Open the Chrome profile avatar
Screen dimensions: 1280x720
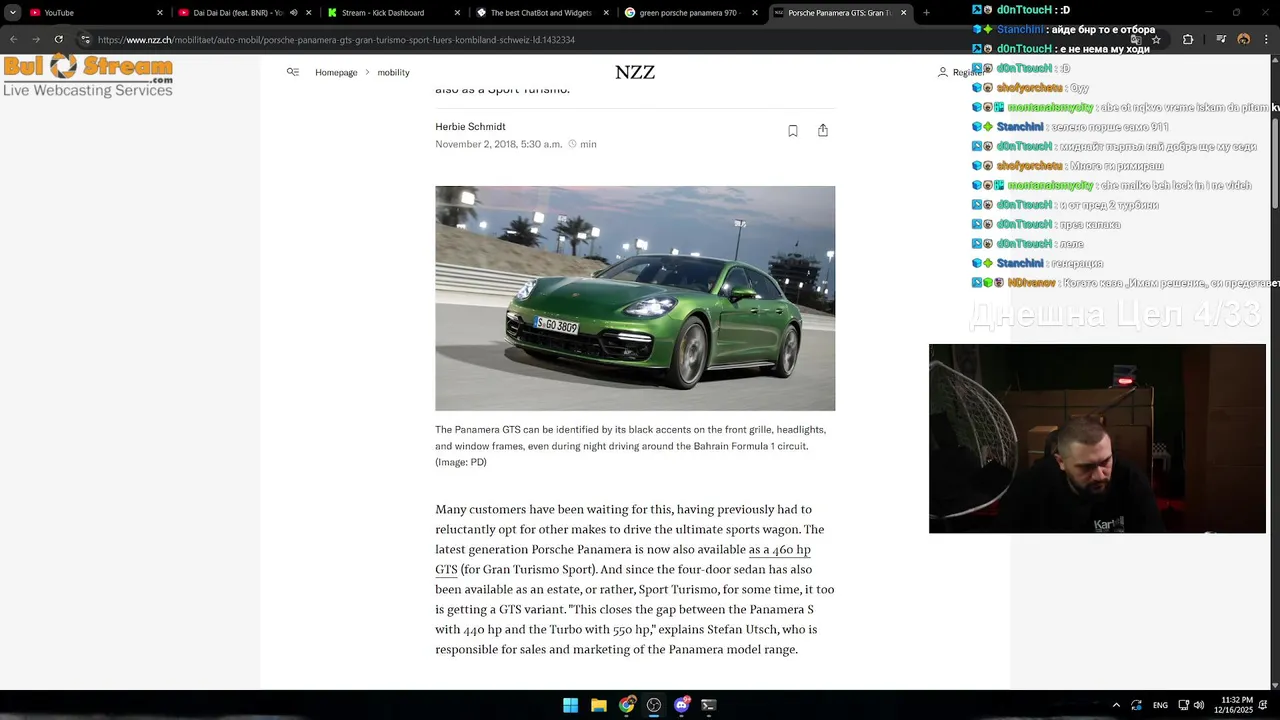point(1244,40)
